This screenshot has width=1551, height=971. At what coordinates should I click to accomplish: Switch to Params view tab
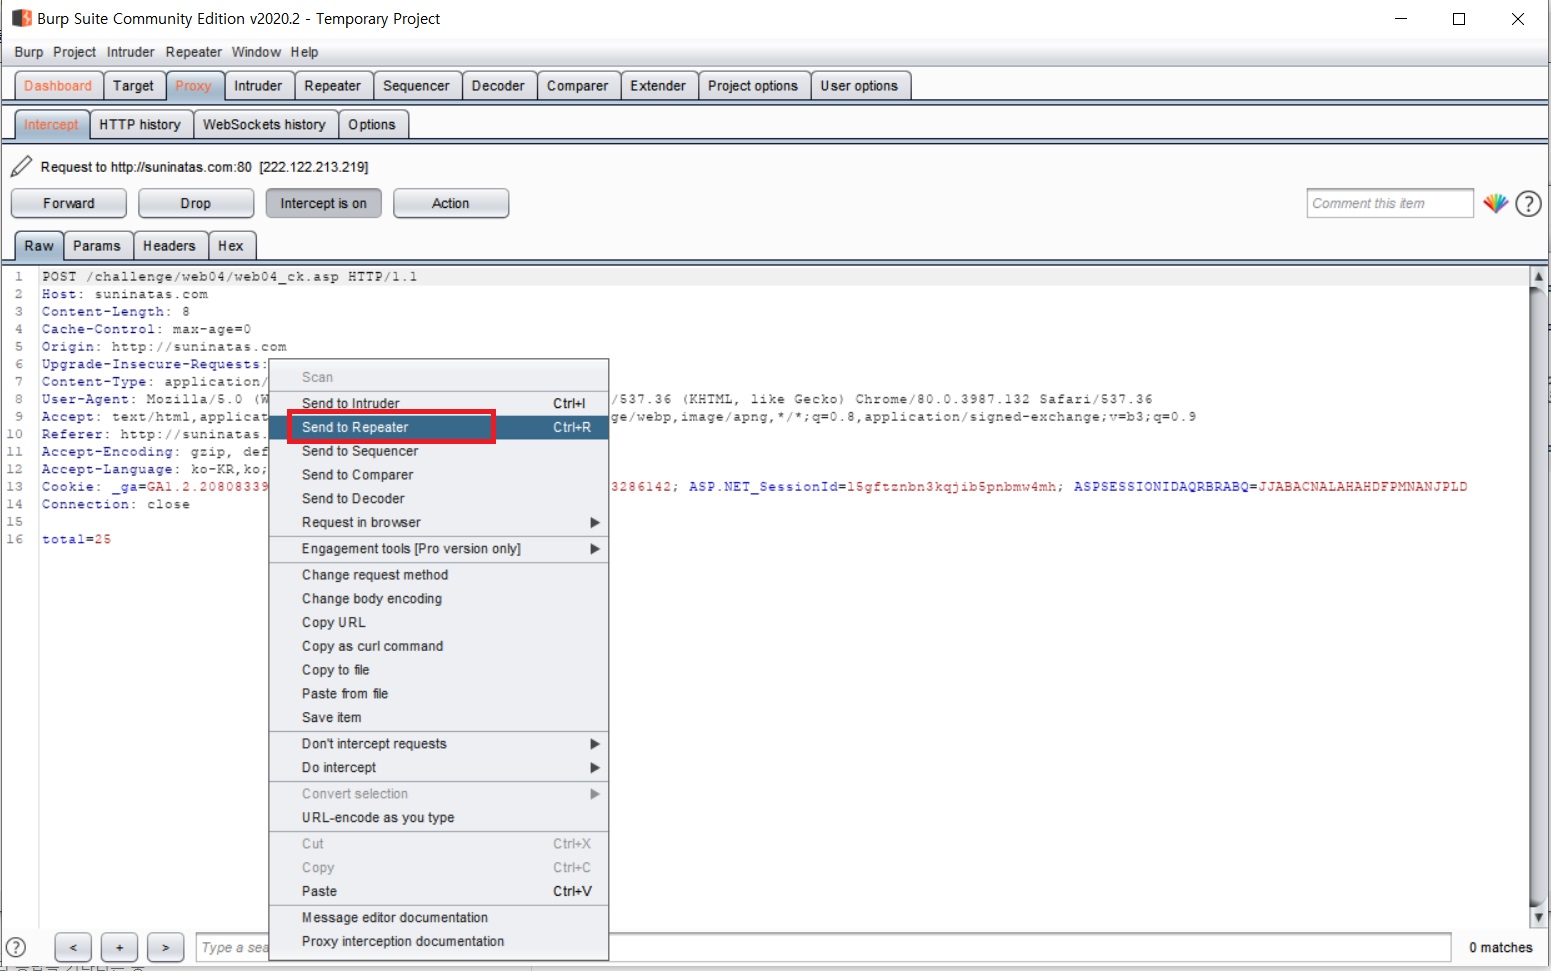[97, 246]
